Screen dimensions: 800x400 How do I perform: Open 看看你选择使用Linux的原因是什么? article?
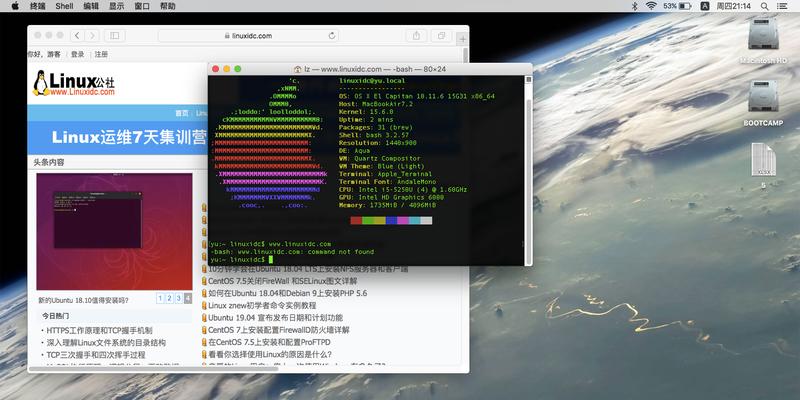pos(270,355)
